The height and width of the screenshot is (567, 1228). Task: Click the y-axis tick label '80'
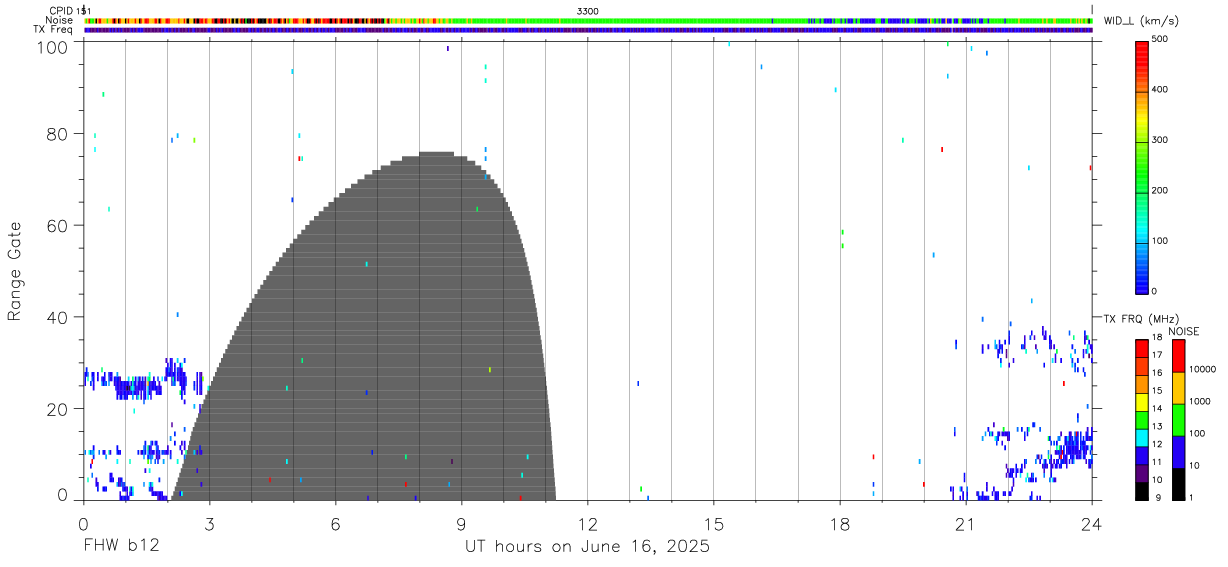58,134
